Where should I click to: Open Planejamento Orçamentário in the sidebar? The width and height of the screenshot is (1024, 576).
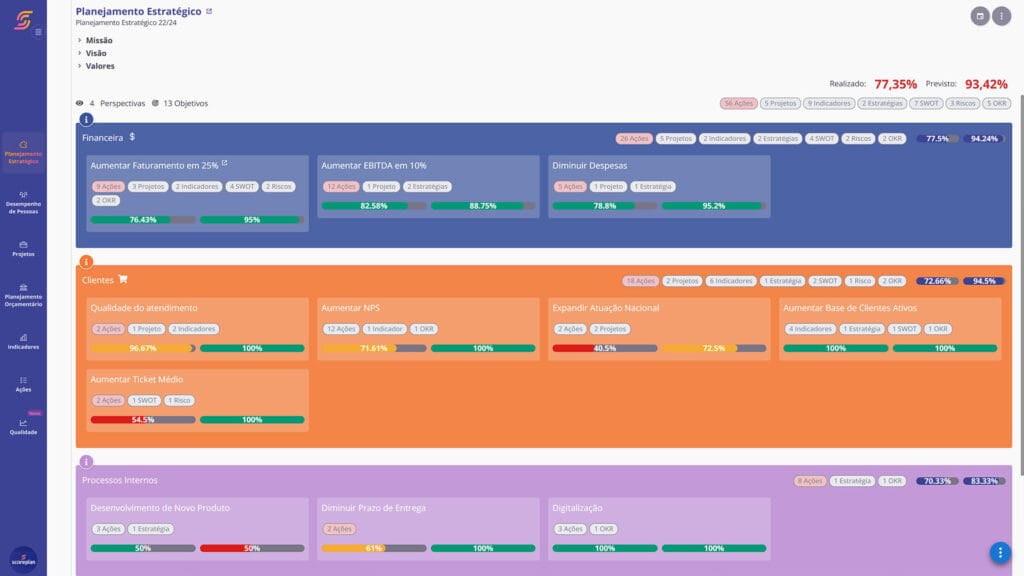[24, 296]
